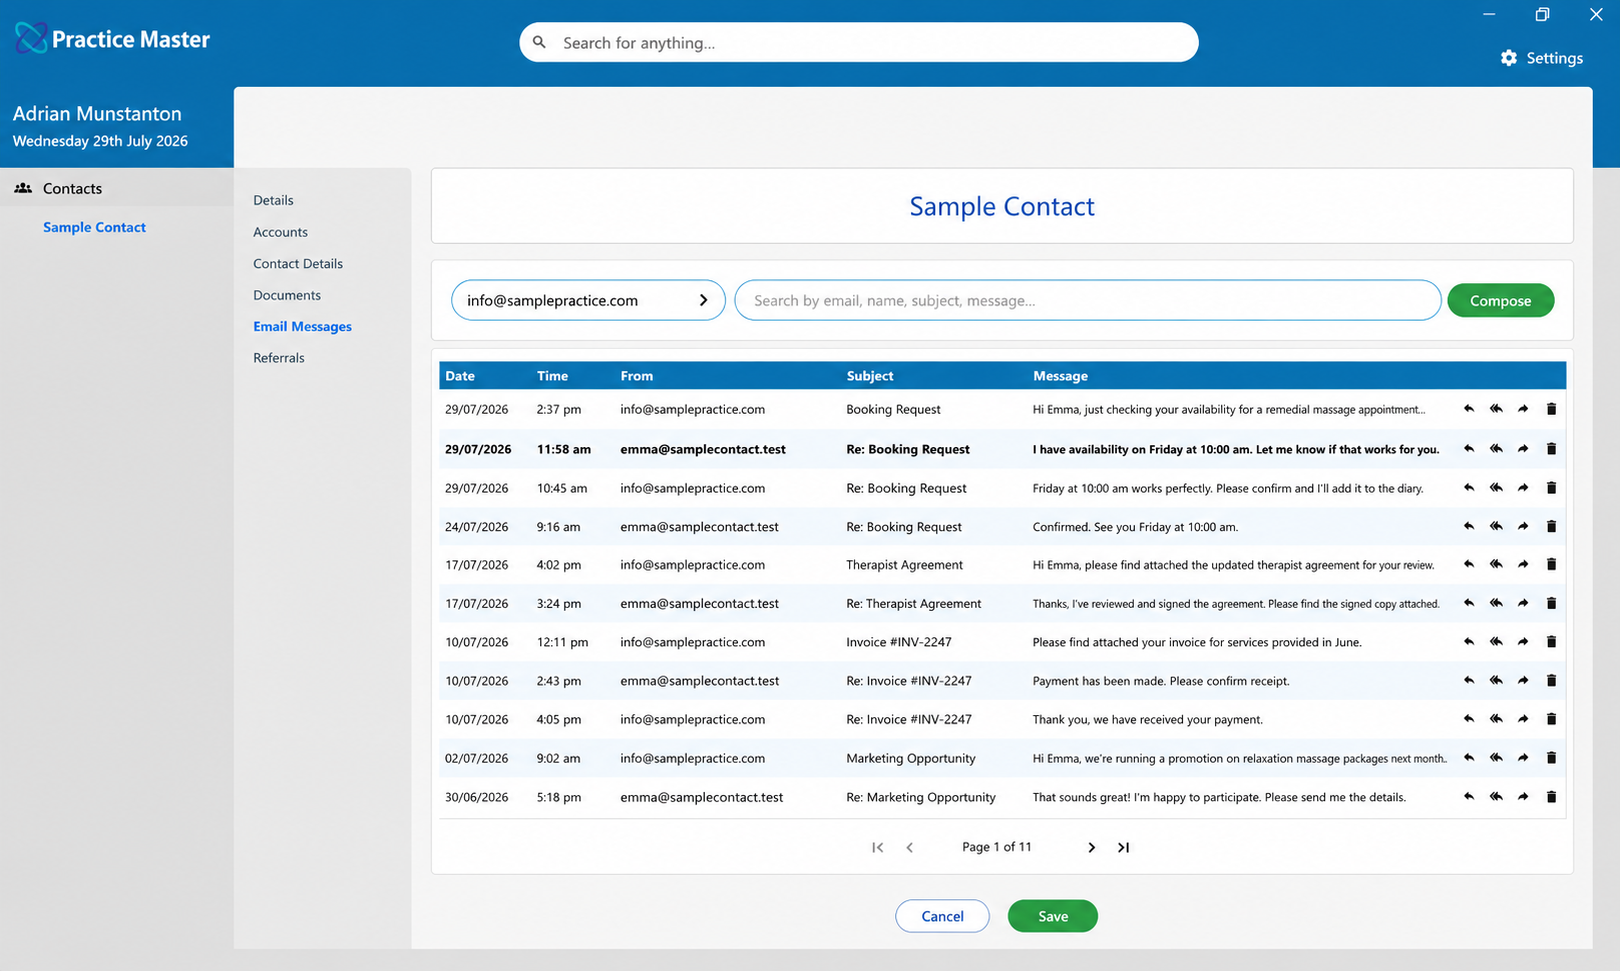Click the Cancel button

(942, 916)
